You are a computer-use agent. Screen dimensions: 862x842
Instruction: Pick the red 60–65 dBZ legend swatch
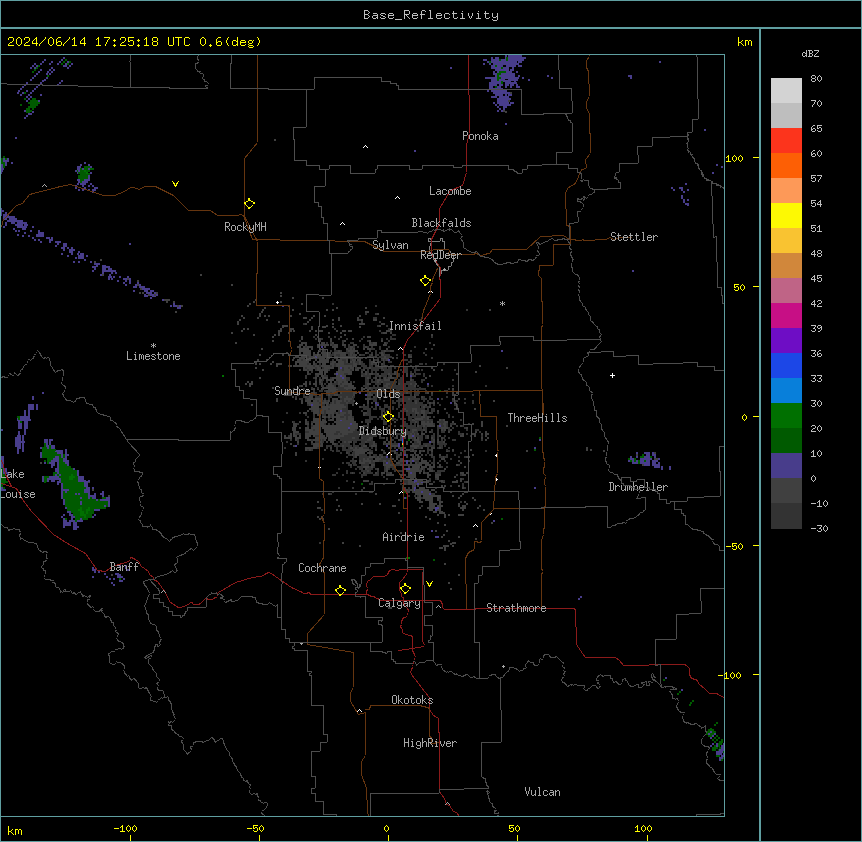click(786, 140)
